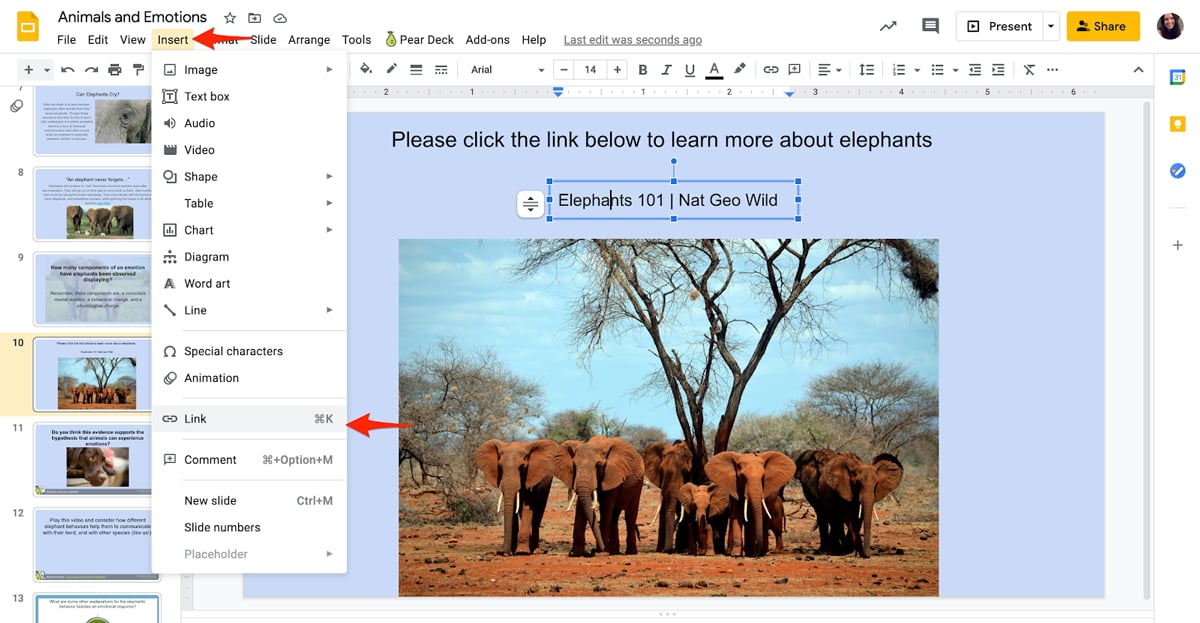
Task: Open the border dash tool
Action: [x=441, y=70]
